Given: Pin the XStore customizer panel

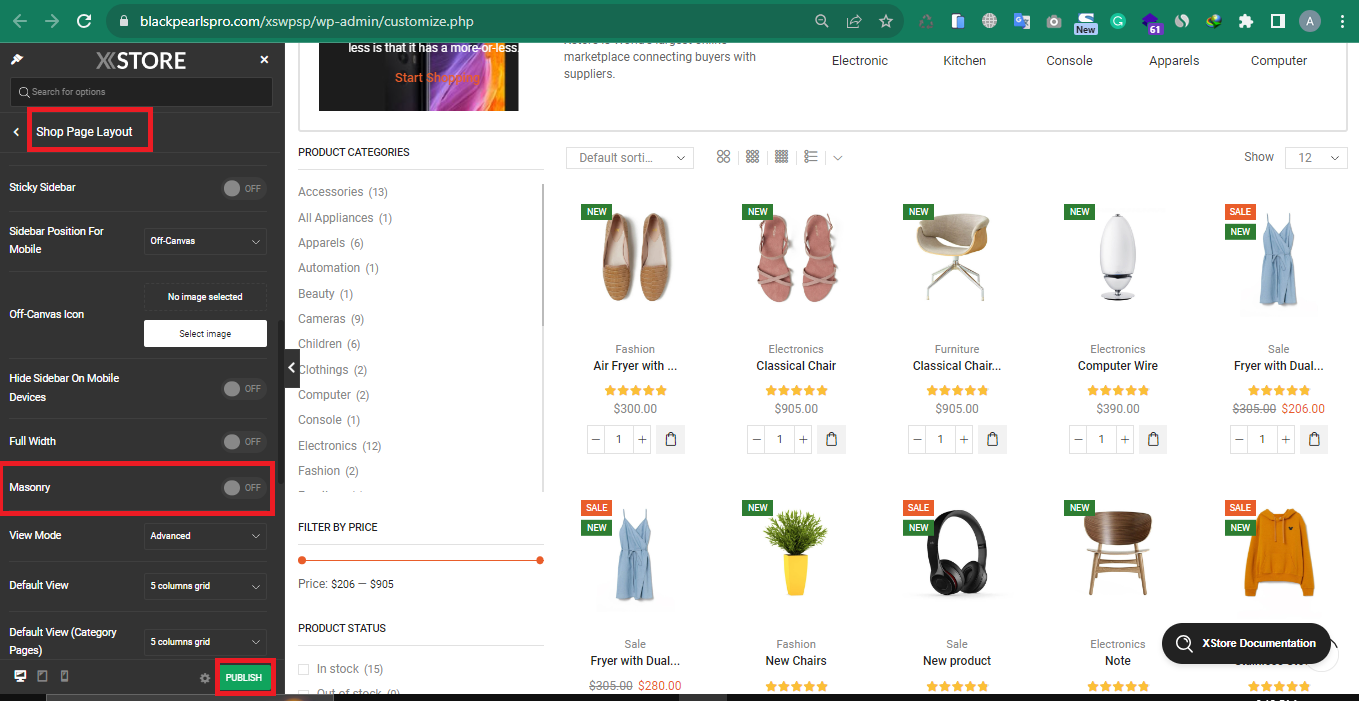Looking at the screenshot, I should (16, 60).
